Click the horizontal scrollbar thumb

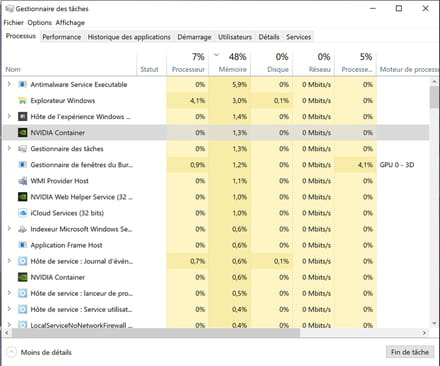click(156, 333)
